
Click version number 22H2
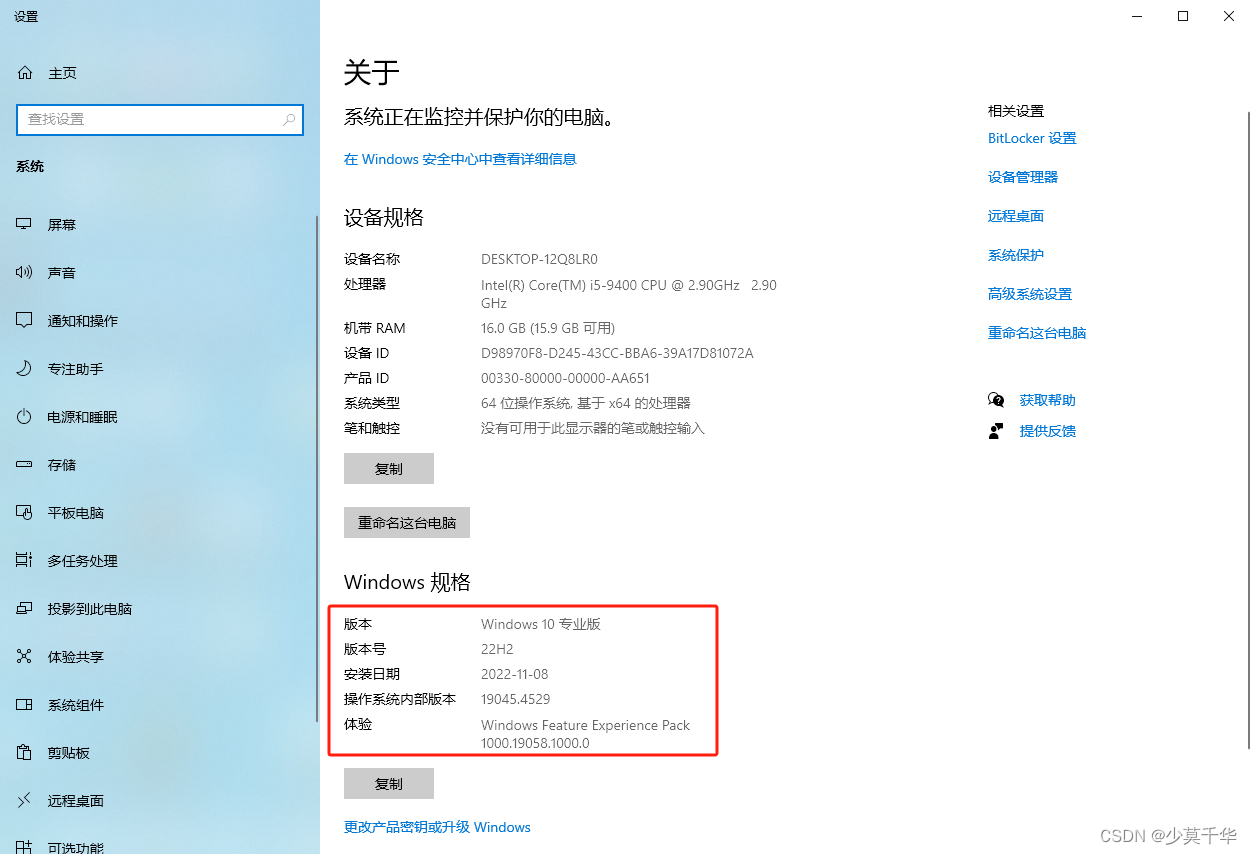[497, 649]
